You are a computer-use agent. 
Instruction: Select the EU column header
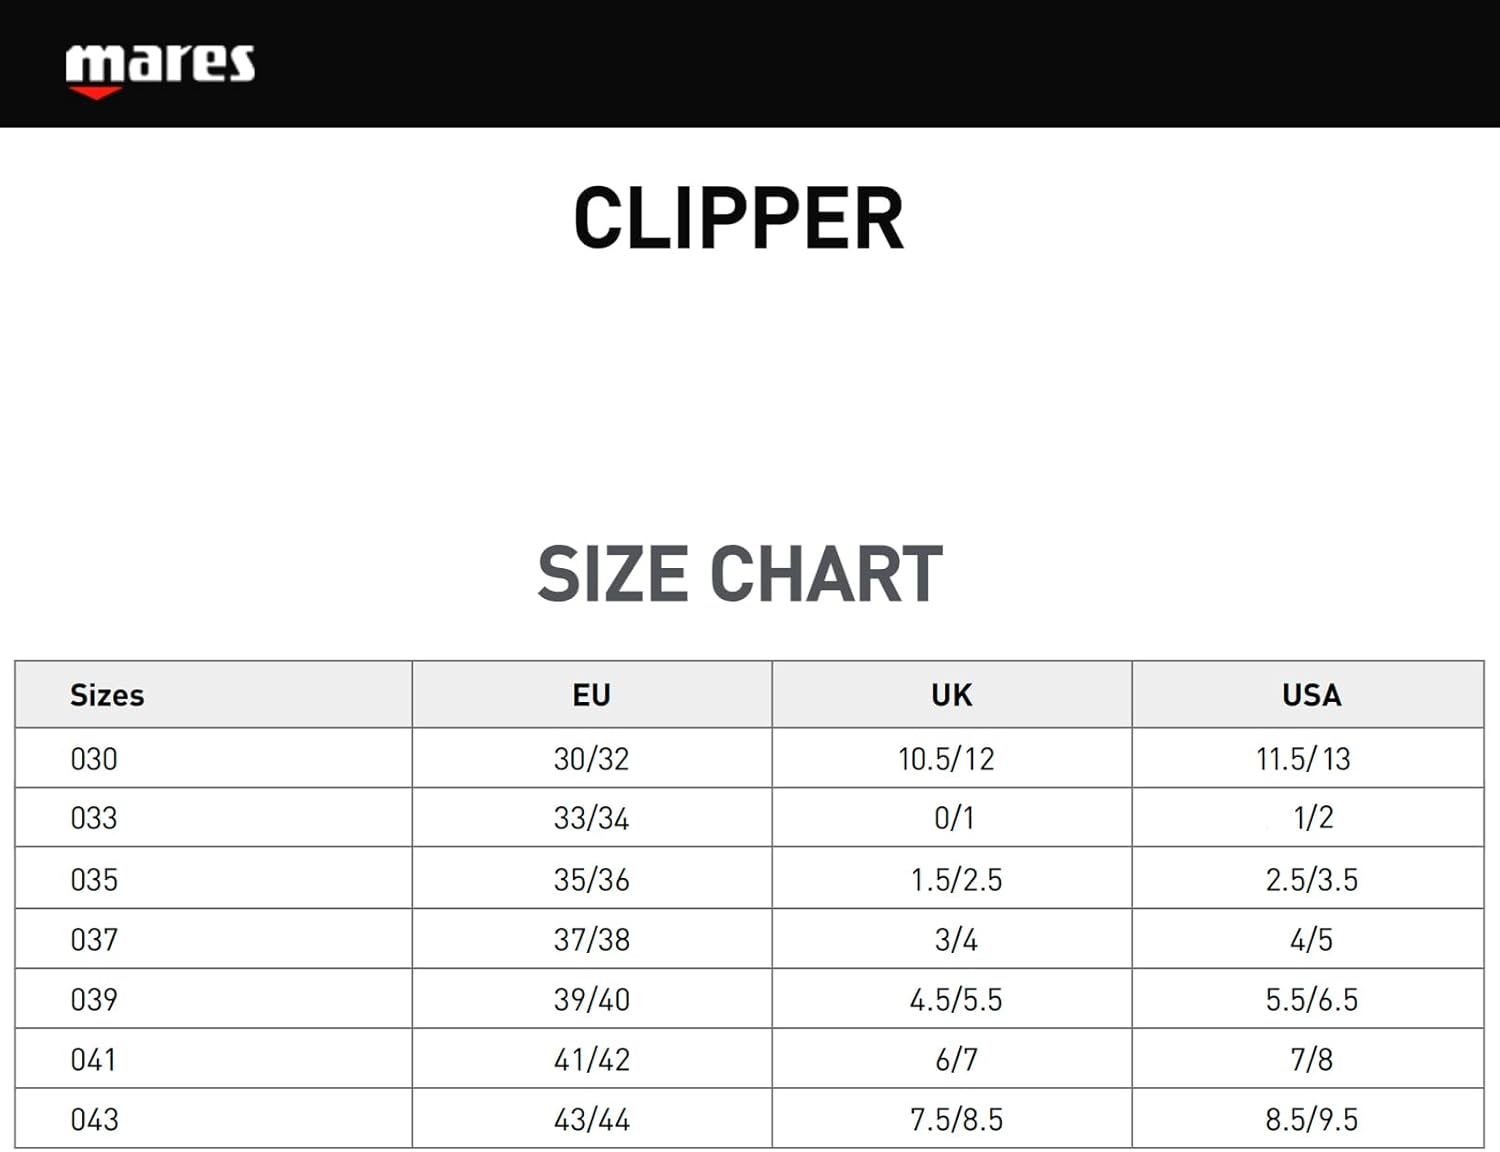point(591,695)
